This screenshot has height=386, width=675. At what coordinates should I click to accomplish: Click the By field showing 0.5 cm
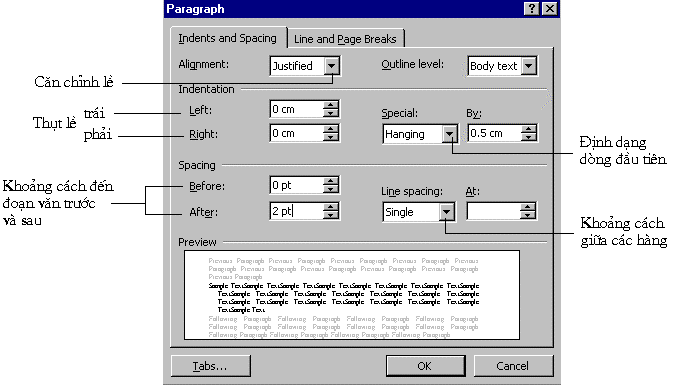[494, 133]
